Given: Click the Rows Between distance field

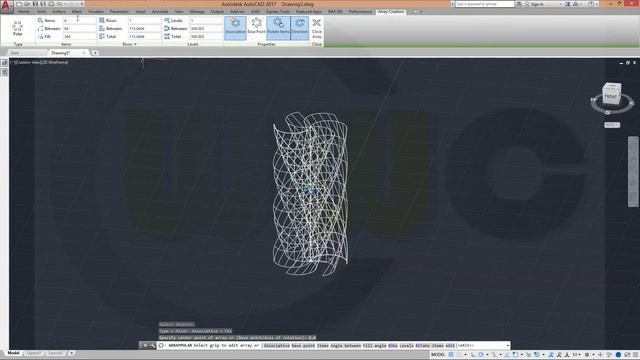Looking at the screenshot, I should click(x=144, y=29).
